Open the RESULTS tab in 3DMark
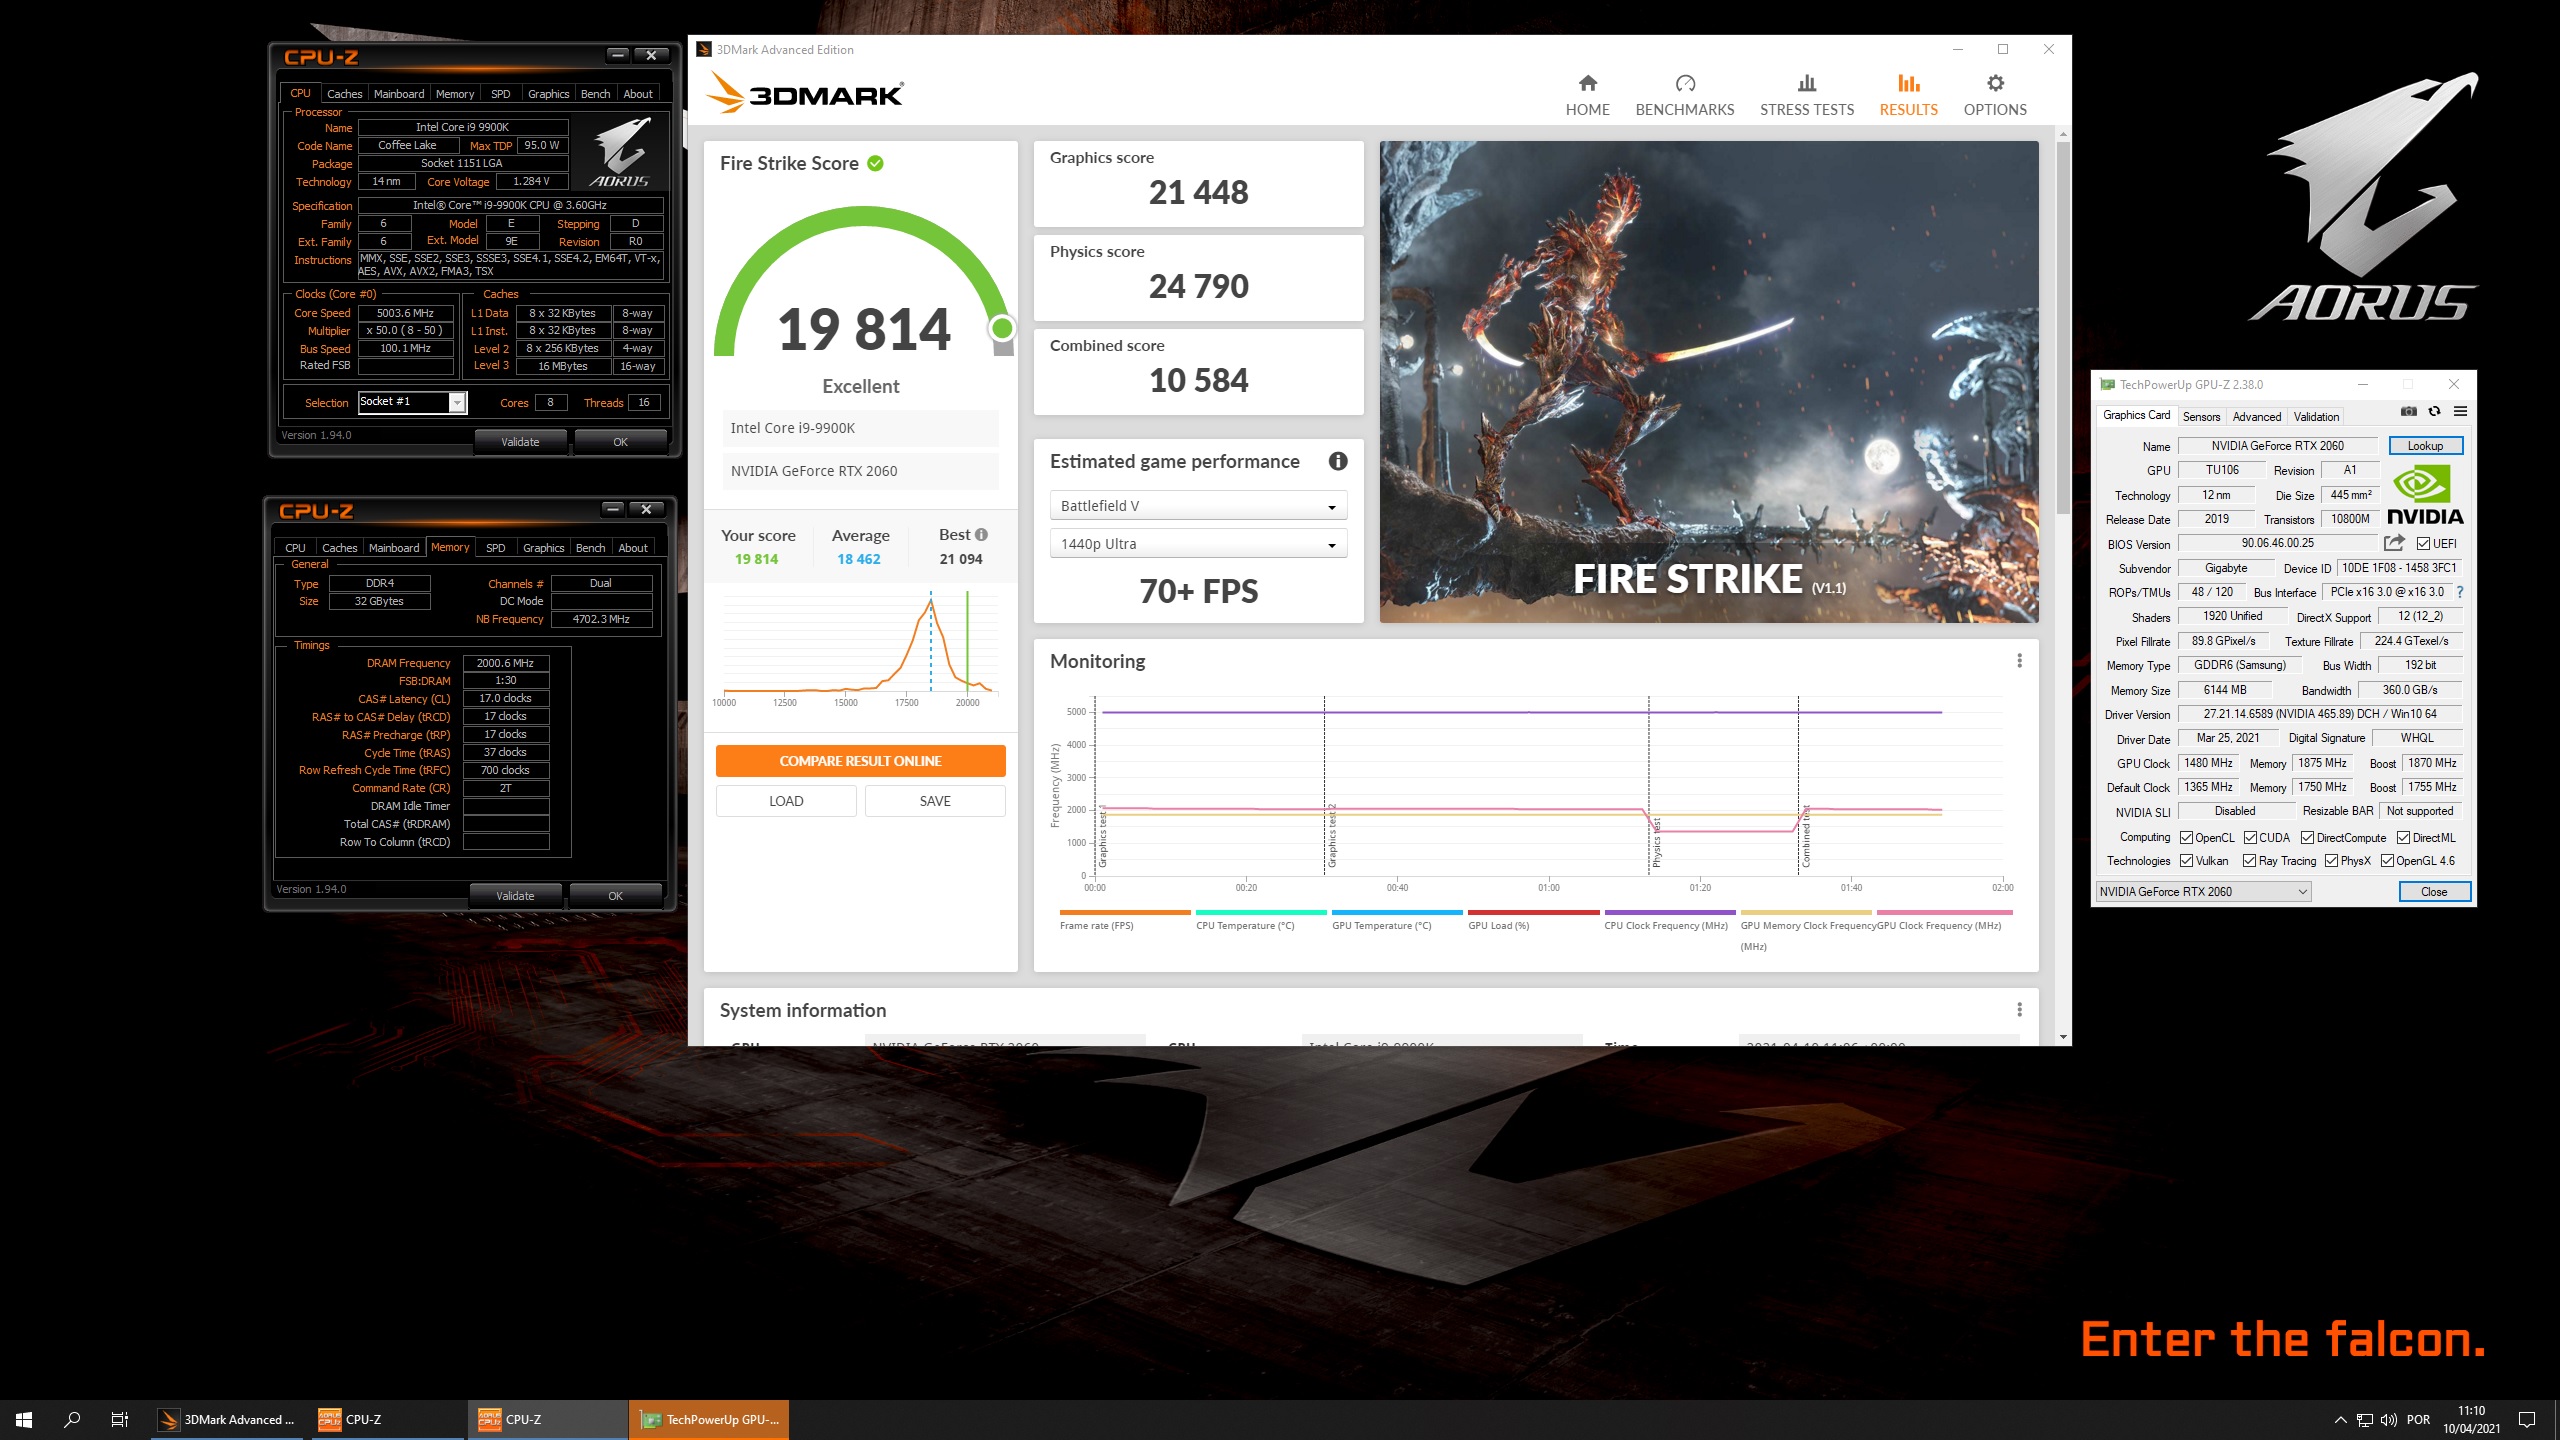The image size is (2560, 1440). click(1908, 95)
